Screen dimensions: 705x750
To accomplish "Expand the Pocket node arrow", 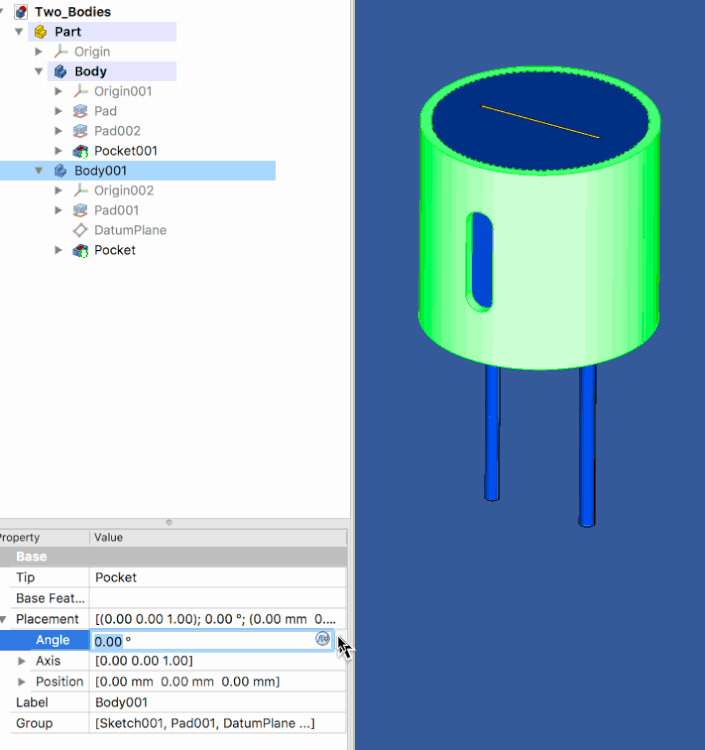I will coord(59,250).
